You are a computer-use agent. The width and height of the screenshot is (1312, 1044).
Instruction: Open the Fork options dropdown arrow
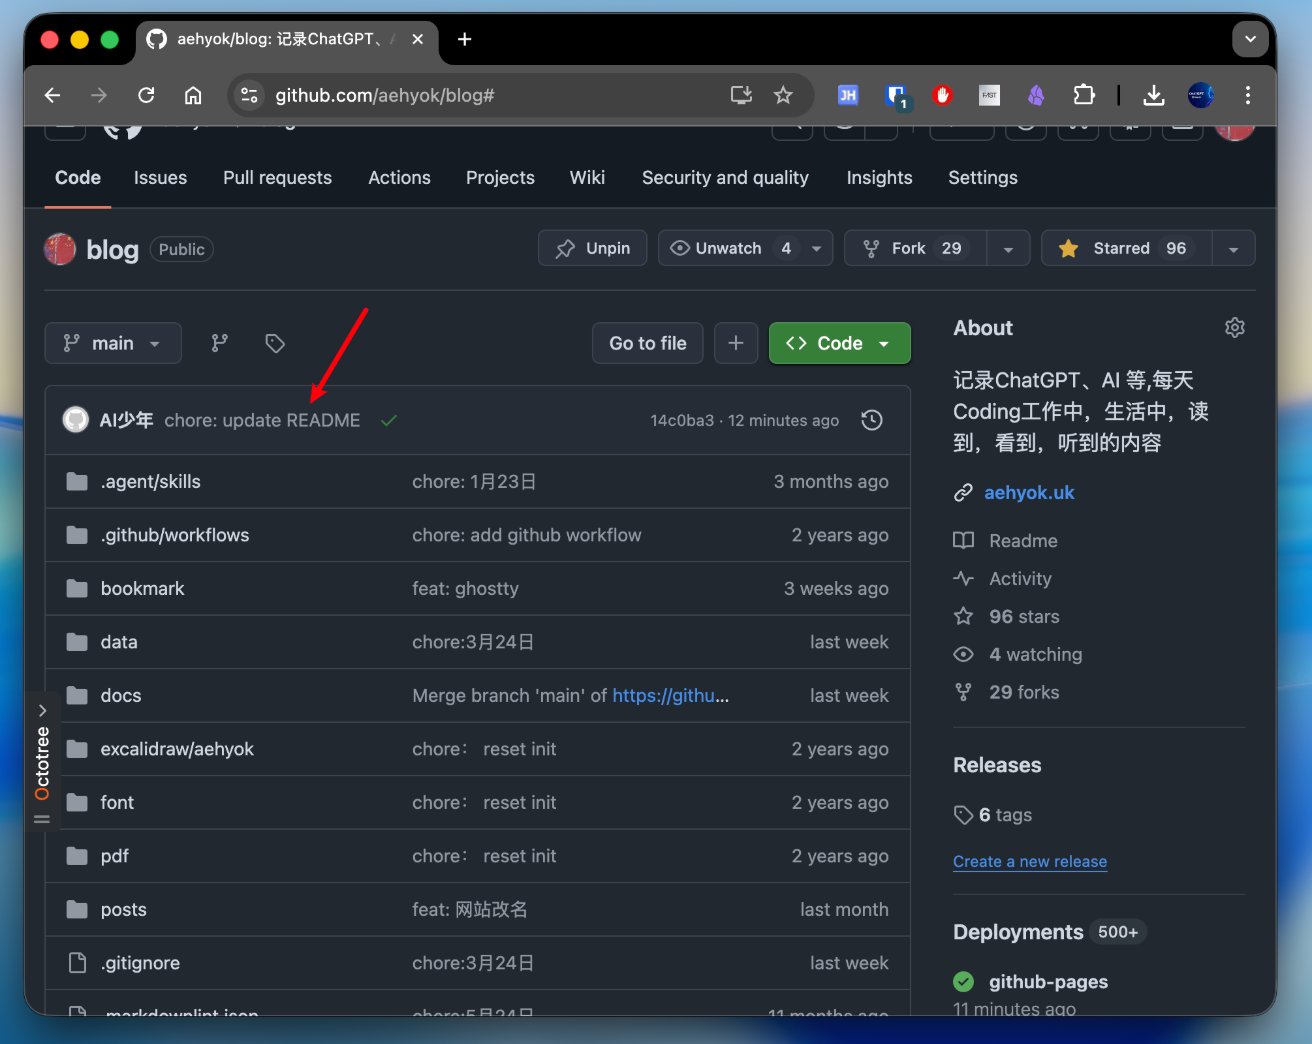pos(1008,248)
